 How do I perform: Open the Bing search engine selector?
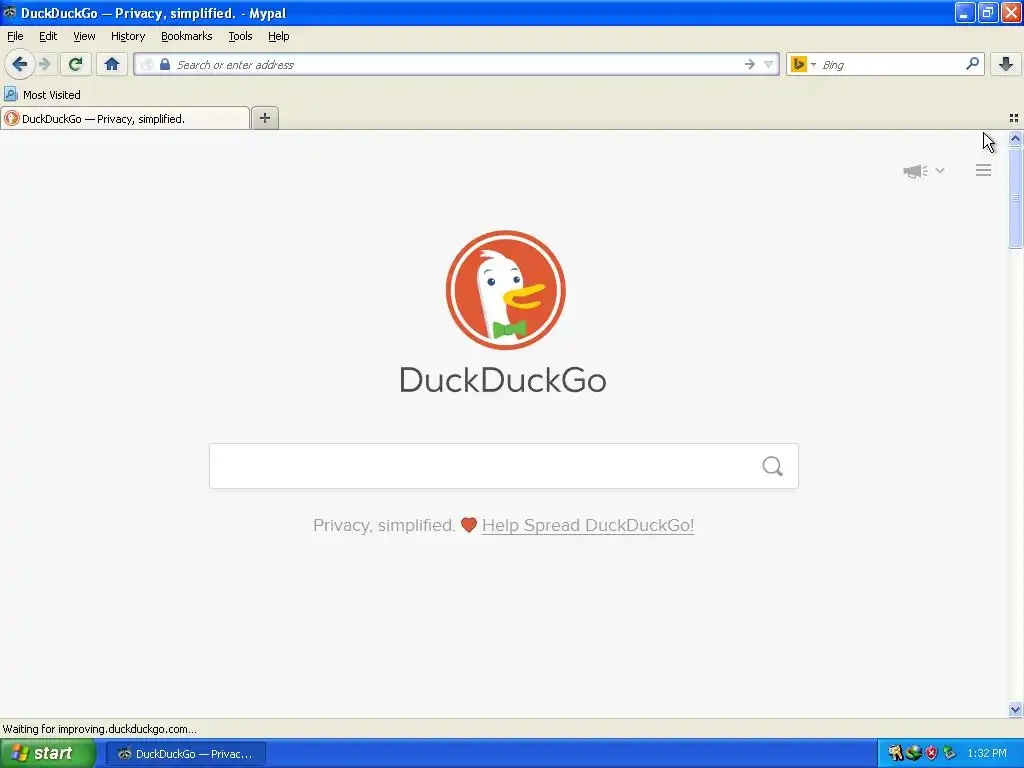pyautogui.click(x=803, y=64)
